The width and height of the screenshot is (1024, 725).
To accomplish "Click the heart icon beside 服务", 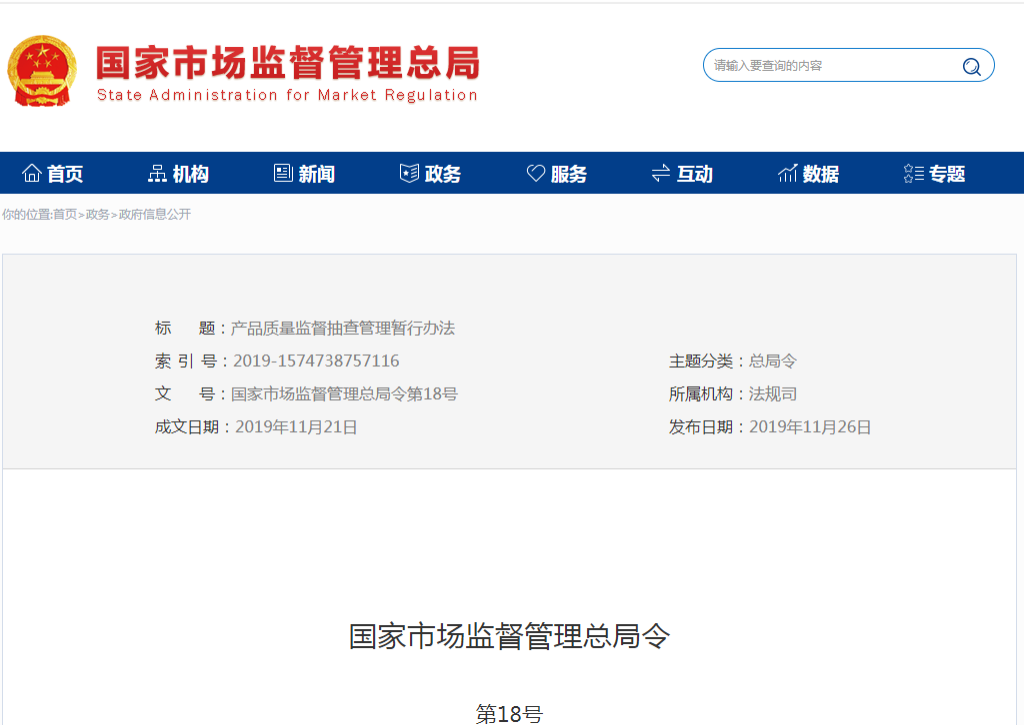I will 536,173.
